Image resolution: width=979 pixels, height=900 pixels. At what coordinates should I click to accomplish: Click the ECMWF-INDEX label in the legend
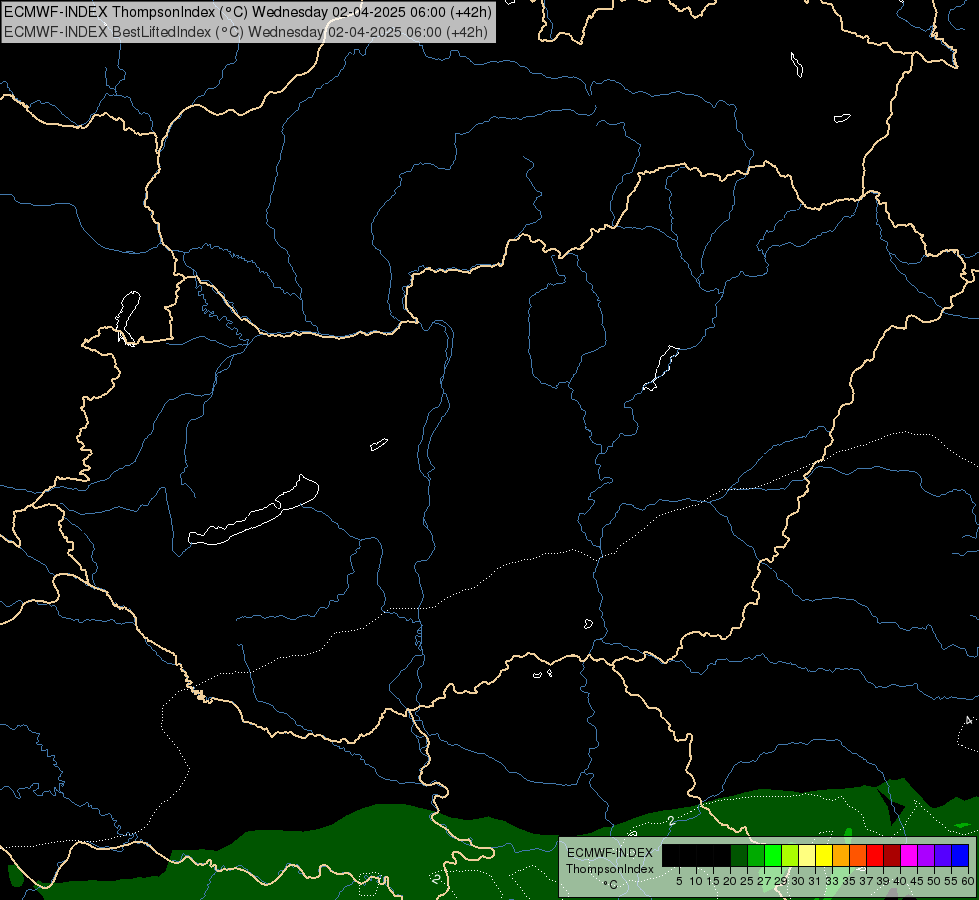(610, 853)
